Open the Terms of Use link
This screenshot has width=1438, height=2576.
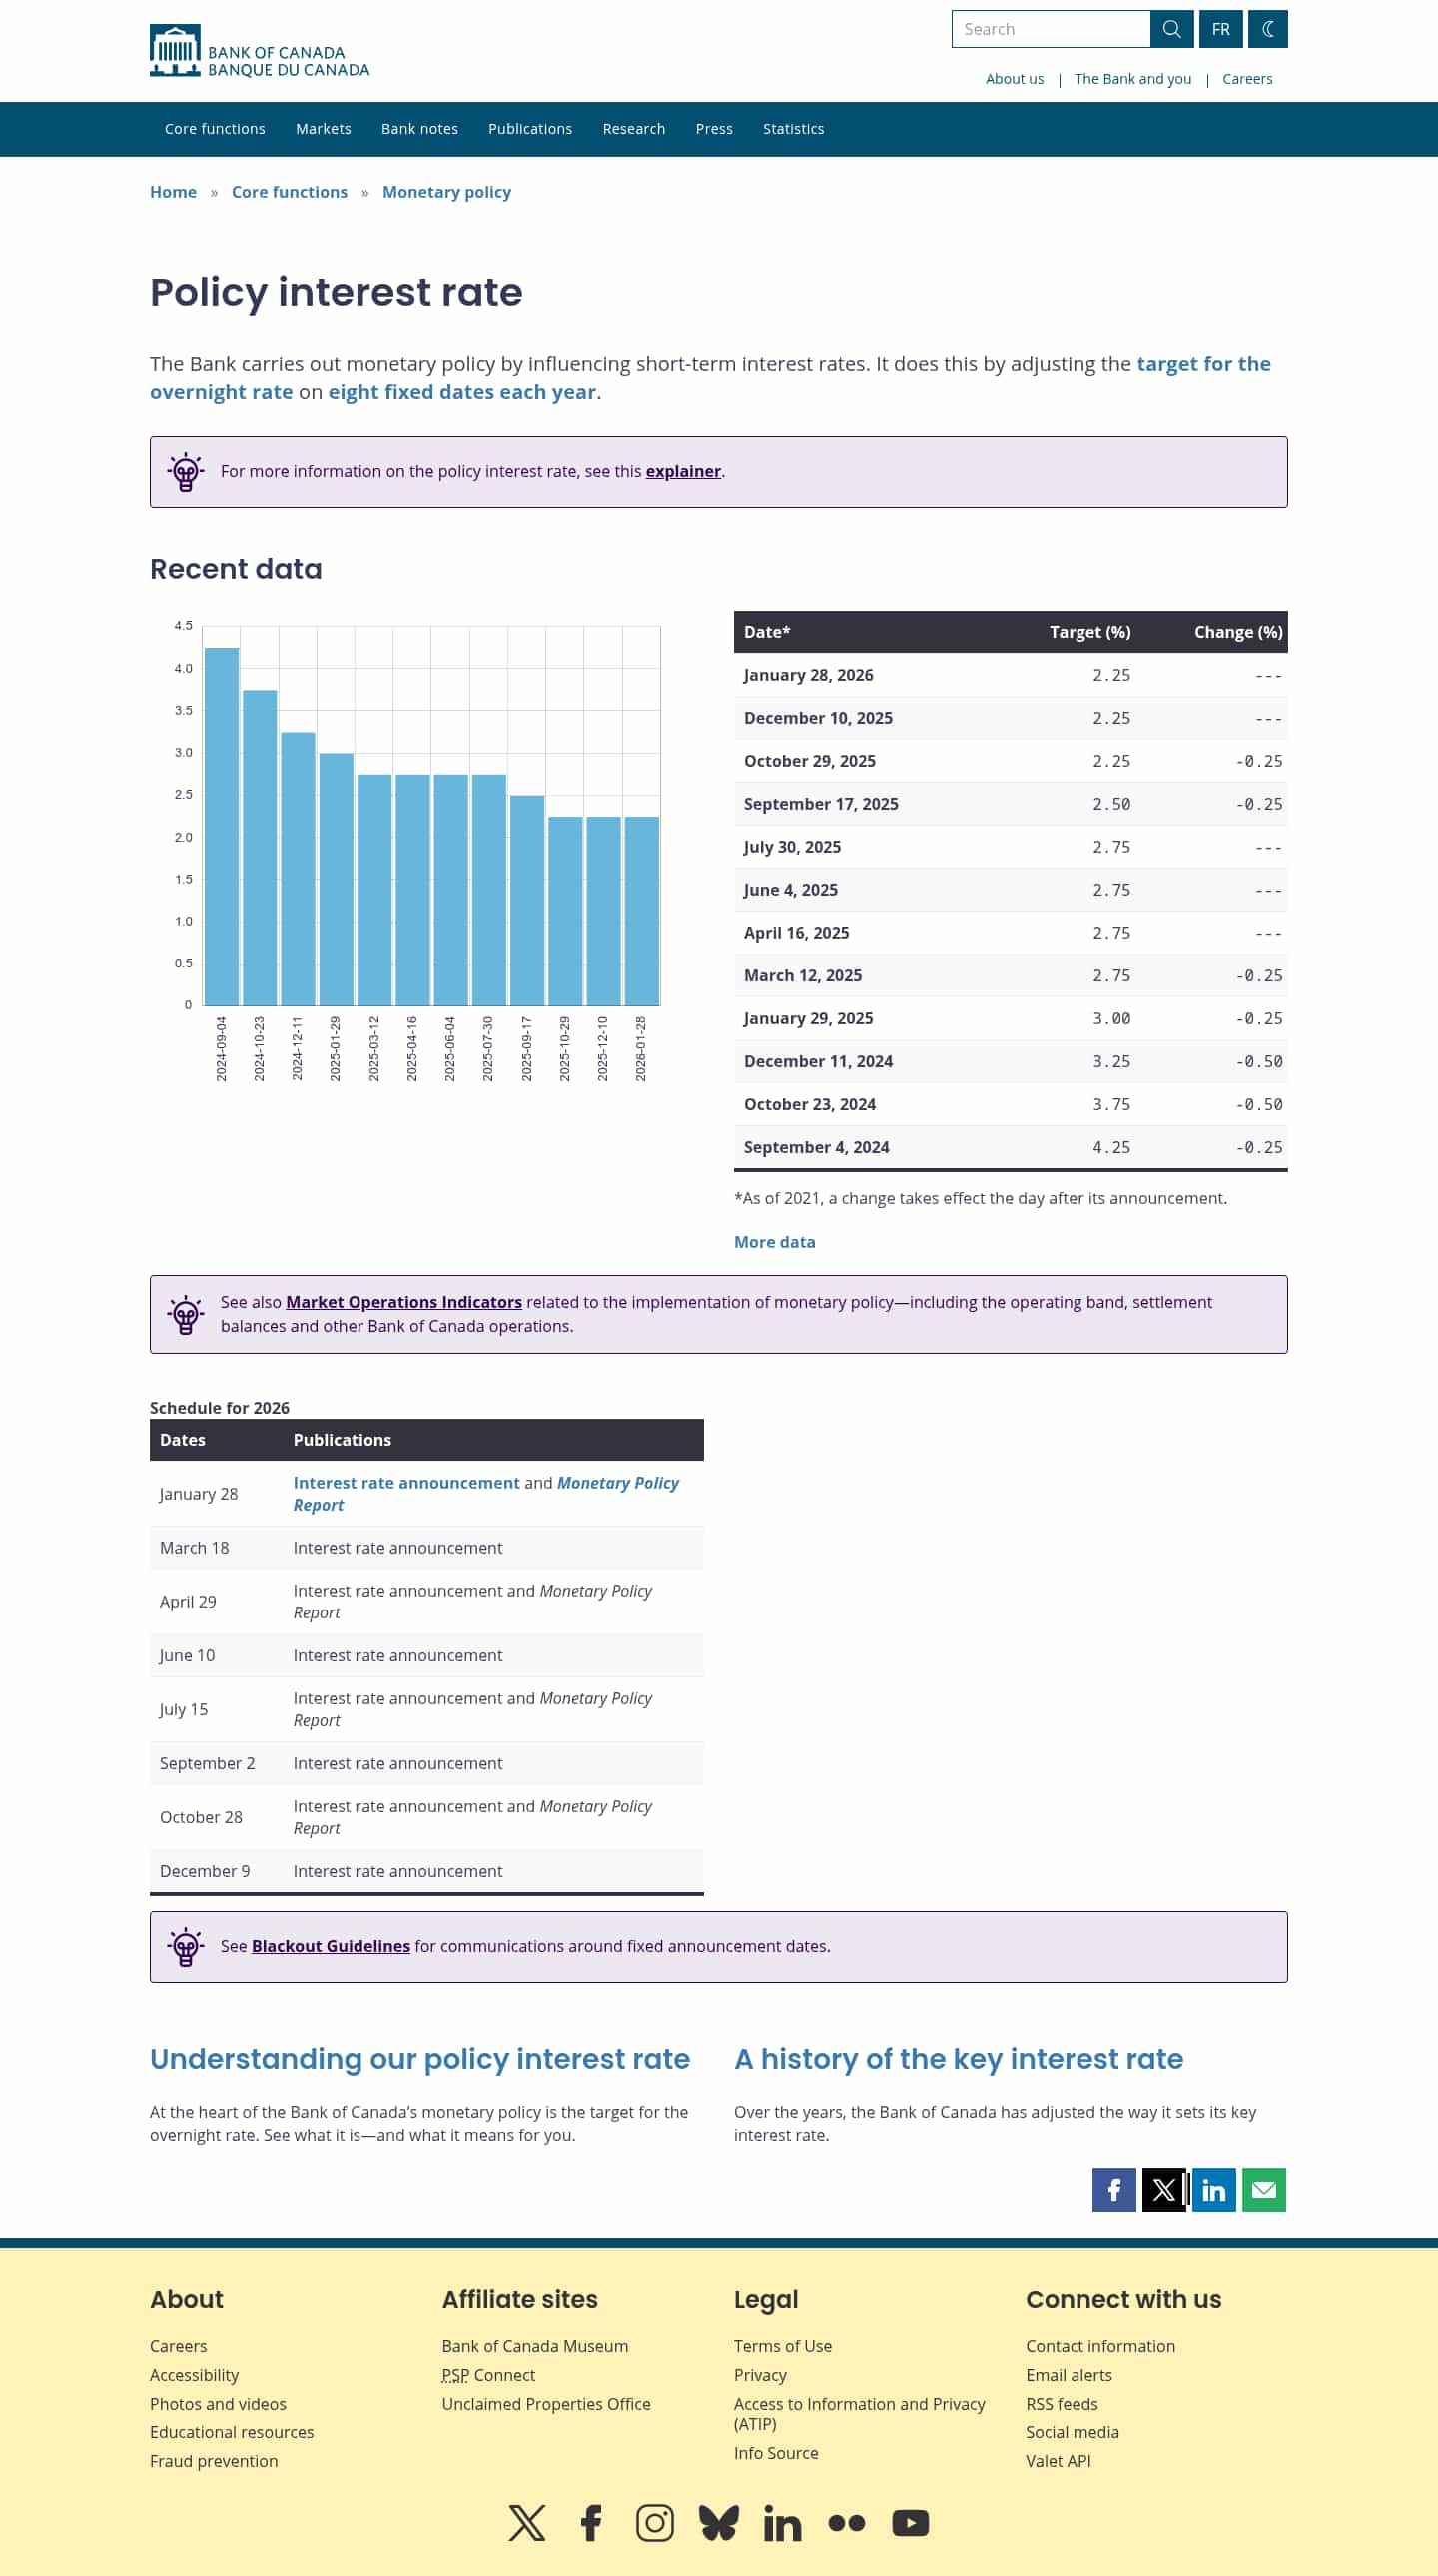pyautogui.click(x=783, y=2346)
